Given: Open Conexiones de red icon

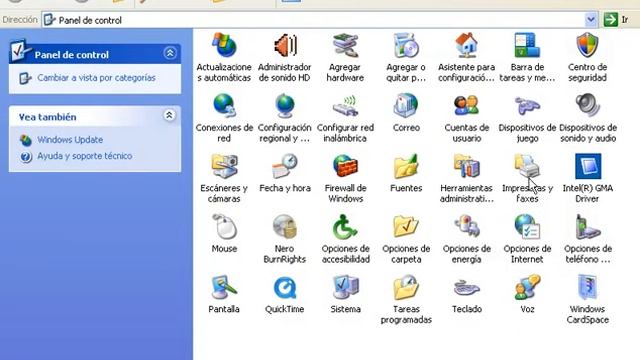Looking at the screenshot, I should [x=224, y=106].
